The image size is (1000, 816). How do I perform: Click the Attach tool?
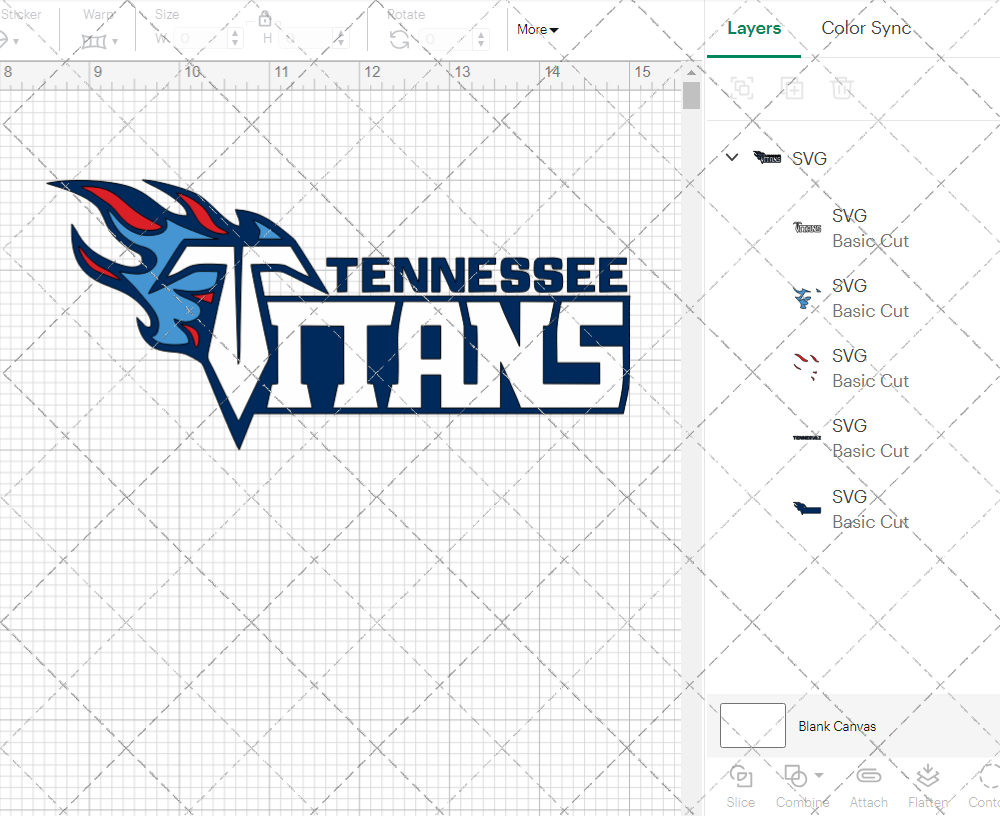click(x=868, y=787)
